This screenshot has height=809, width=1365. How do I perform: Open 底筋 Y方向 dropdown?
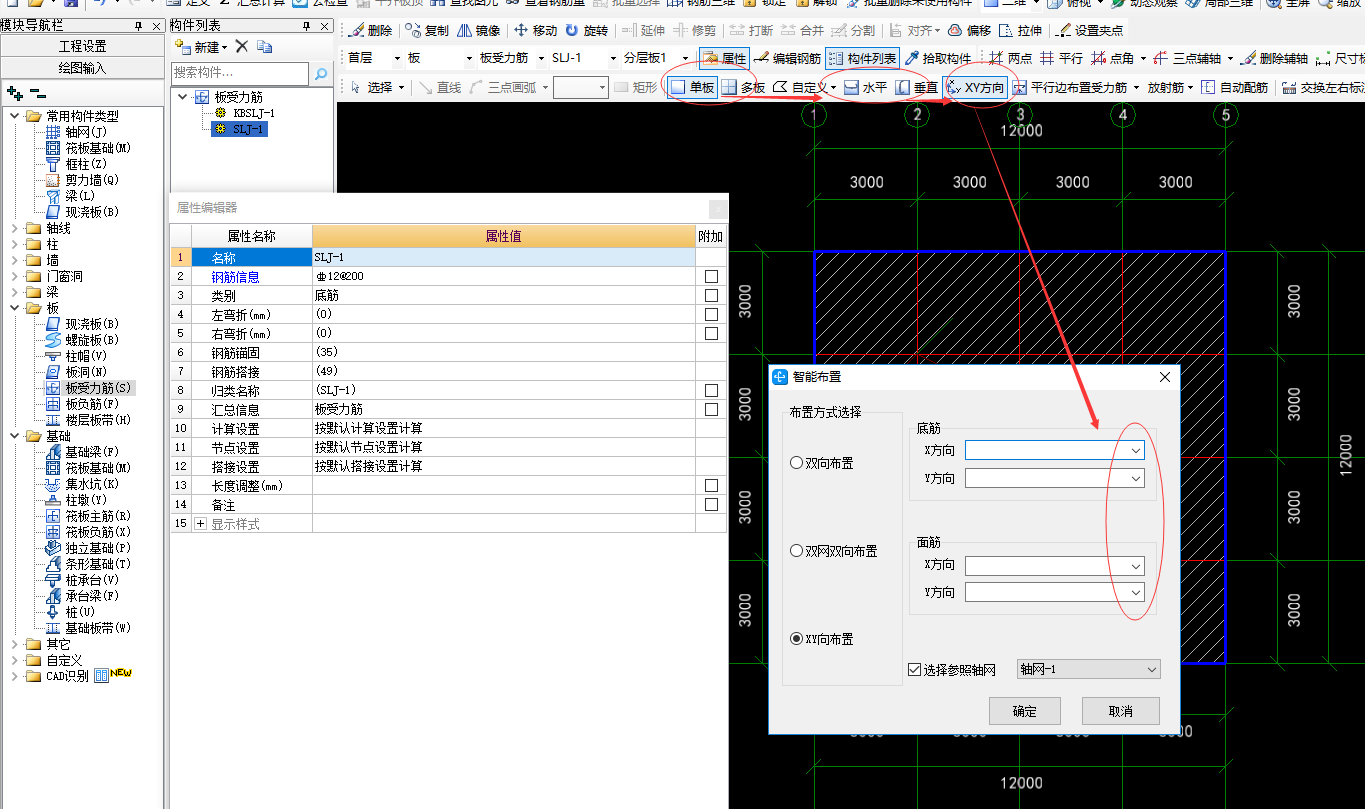point(1135,479)
